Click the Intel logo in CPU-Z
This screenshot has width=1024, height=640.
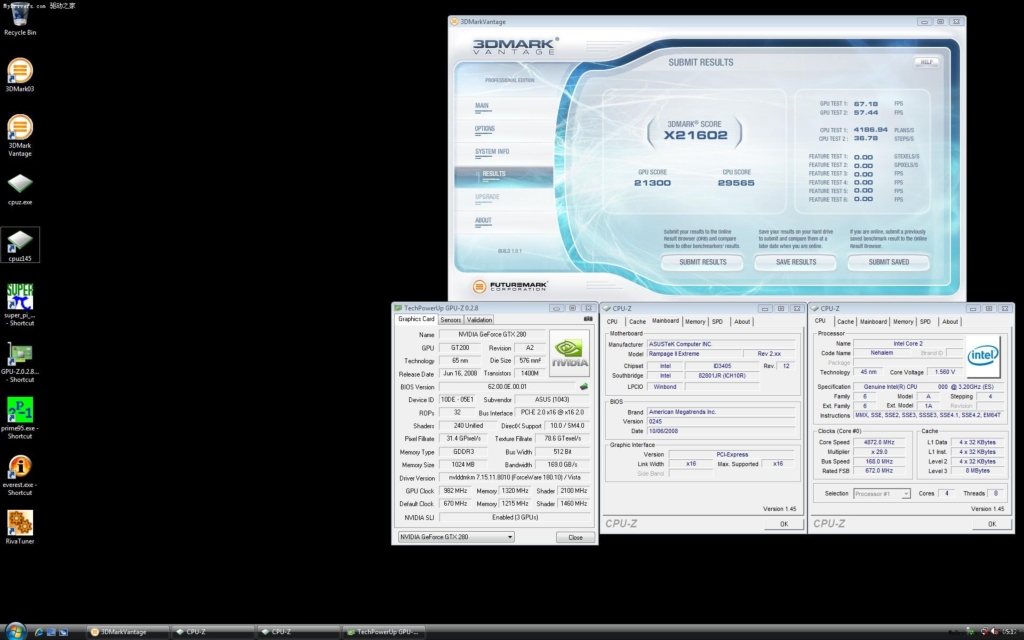click(983, 356)
